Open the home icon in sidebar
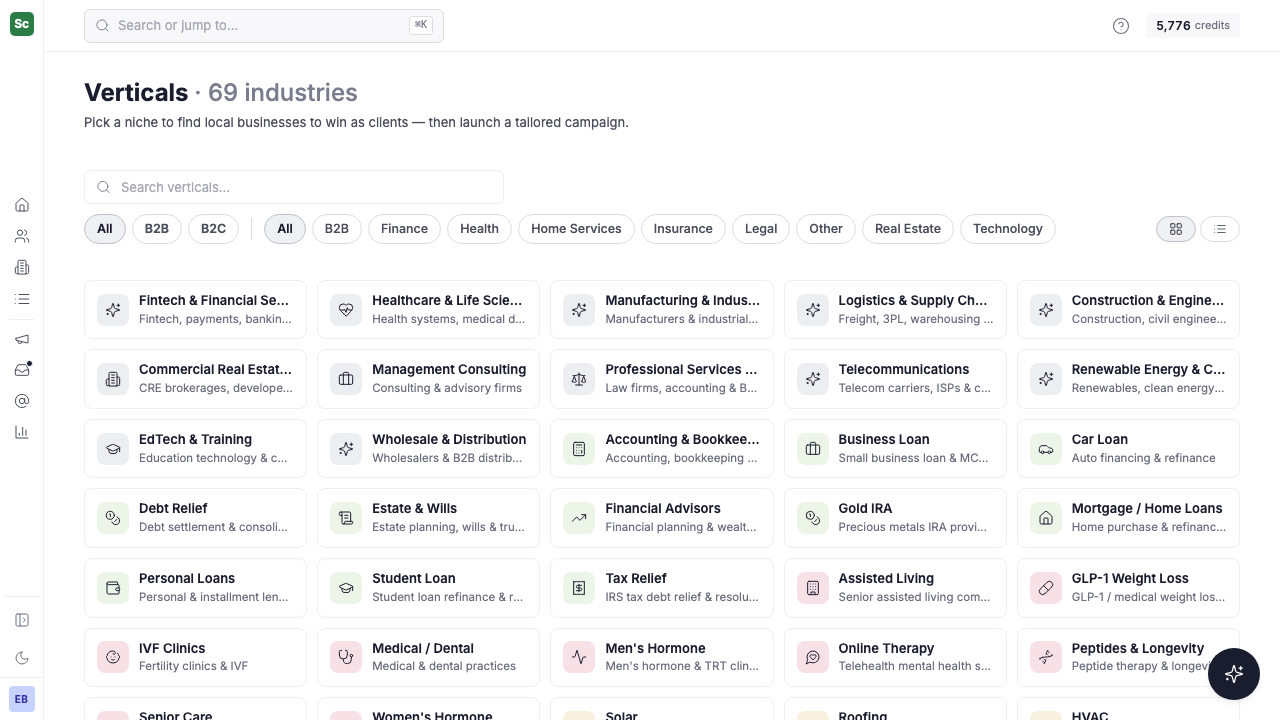The width and height of the screenshot is (1280, 720). pos(22,205)
